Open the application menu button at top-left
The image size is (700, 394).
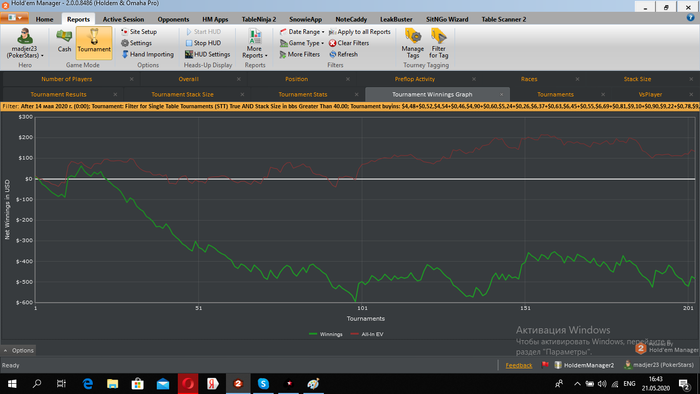point(15,18)
